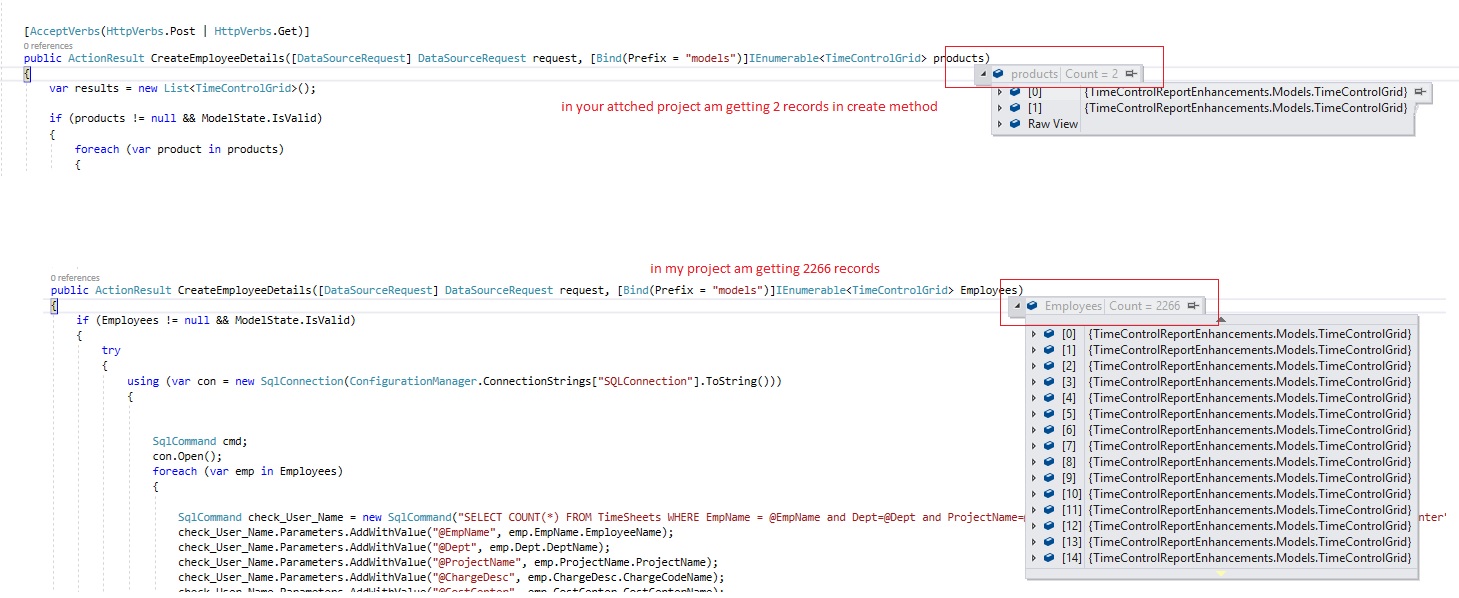The height and width of the screenshot is (598, 1459).
Task: Click 'foreach (var emp in Employees)' line
Action: [x=247, y=471]
